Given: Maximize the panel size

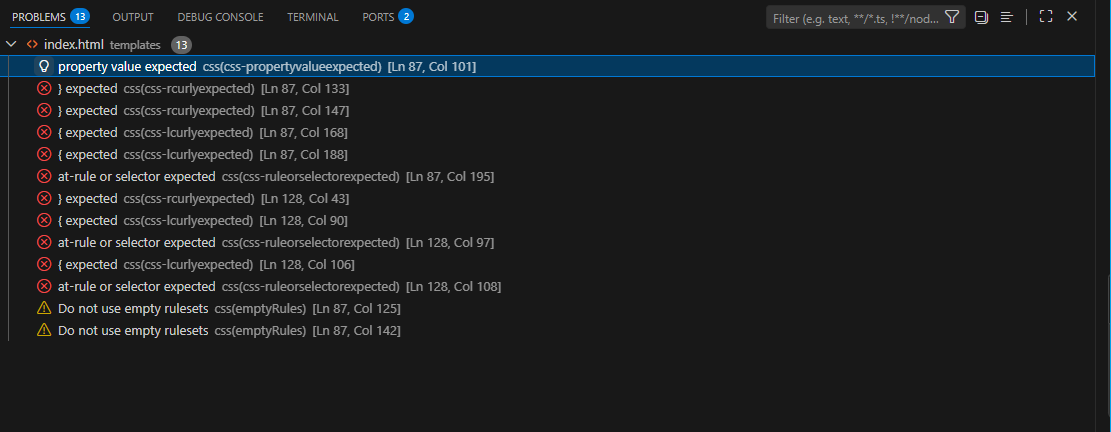Looking at the screenshot, I should click(1046, 16).
